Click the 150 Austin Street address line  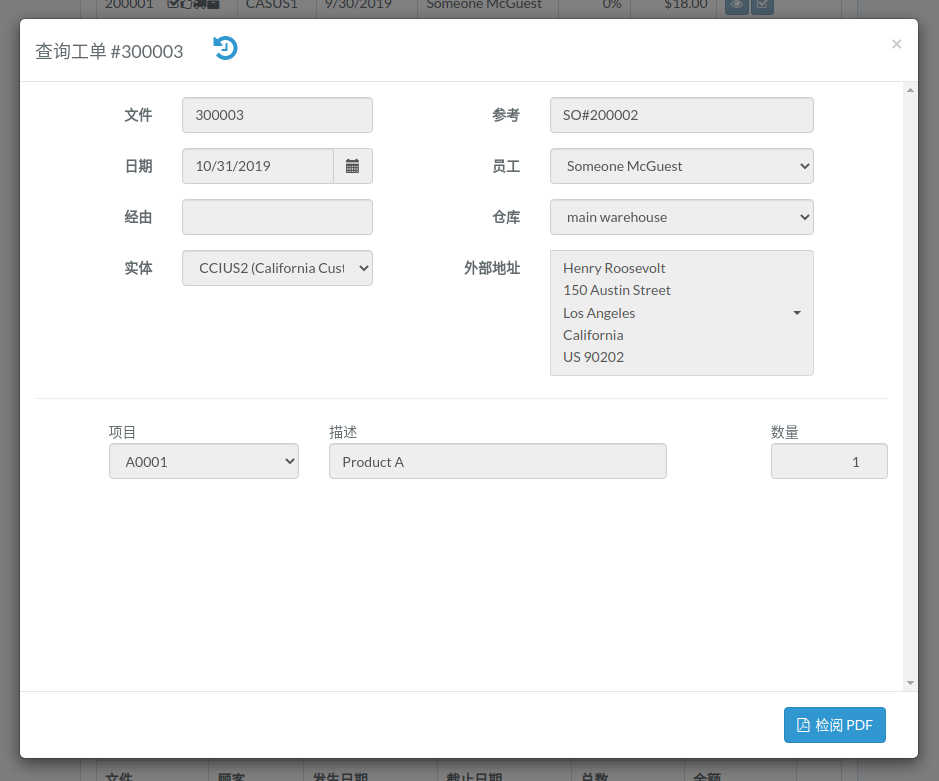point(616,290)
